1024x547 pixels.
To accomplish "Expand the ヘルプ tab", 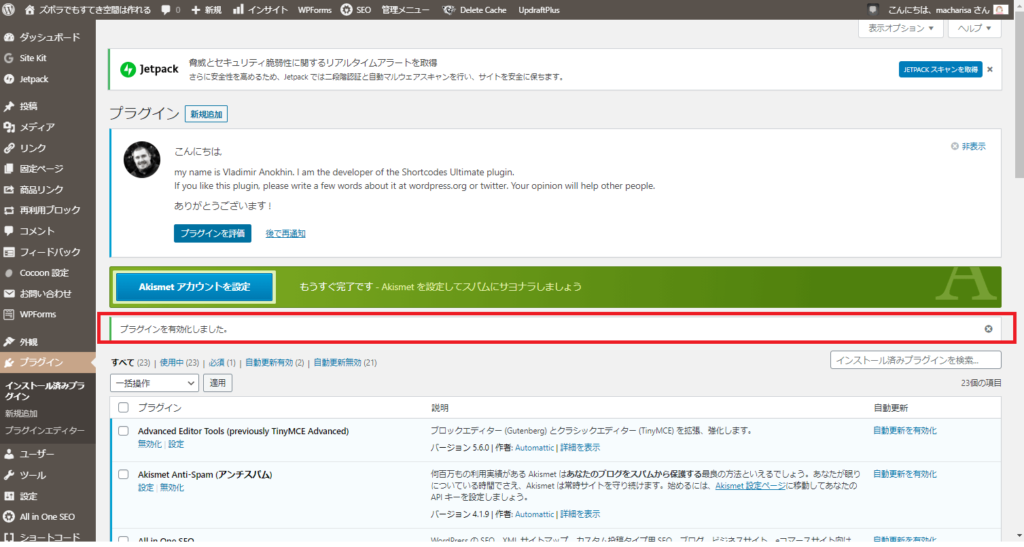I will tap(974, 29).
